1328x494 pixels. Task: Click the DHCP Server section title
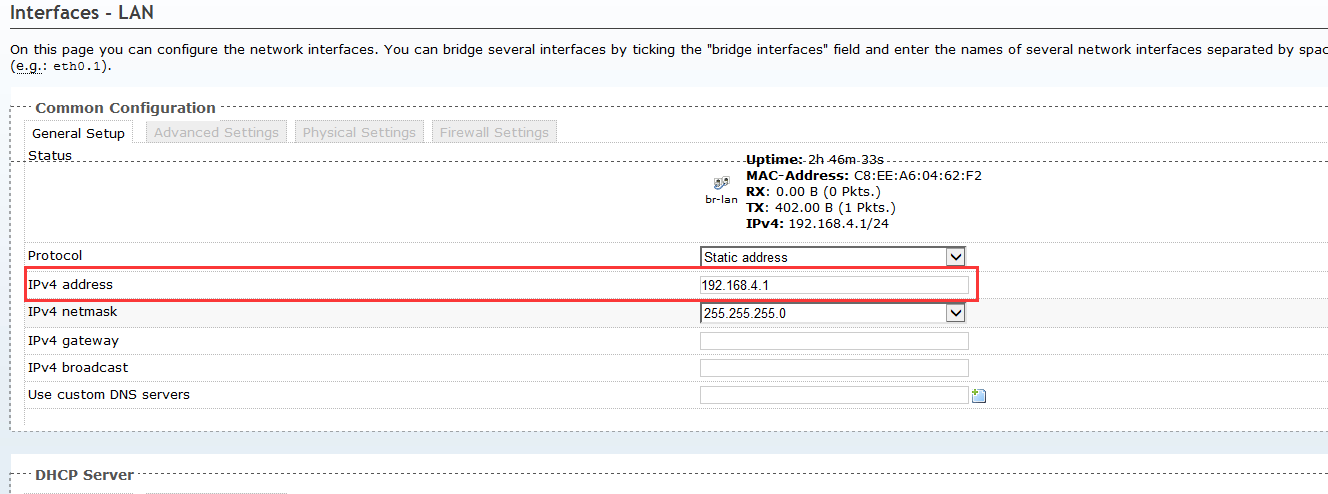(x=84, y=475)
